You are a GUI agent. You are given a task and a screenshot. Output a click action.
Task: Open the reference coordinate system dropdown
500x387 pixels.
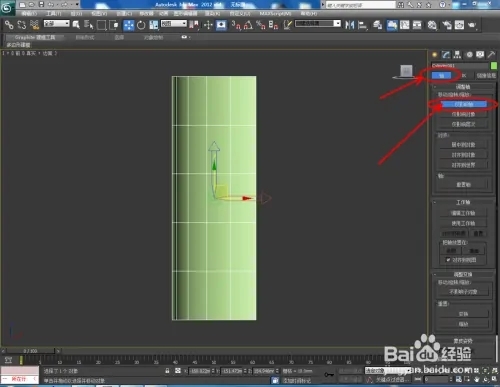click(173, 23)
